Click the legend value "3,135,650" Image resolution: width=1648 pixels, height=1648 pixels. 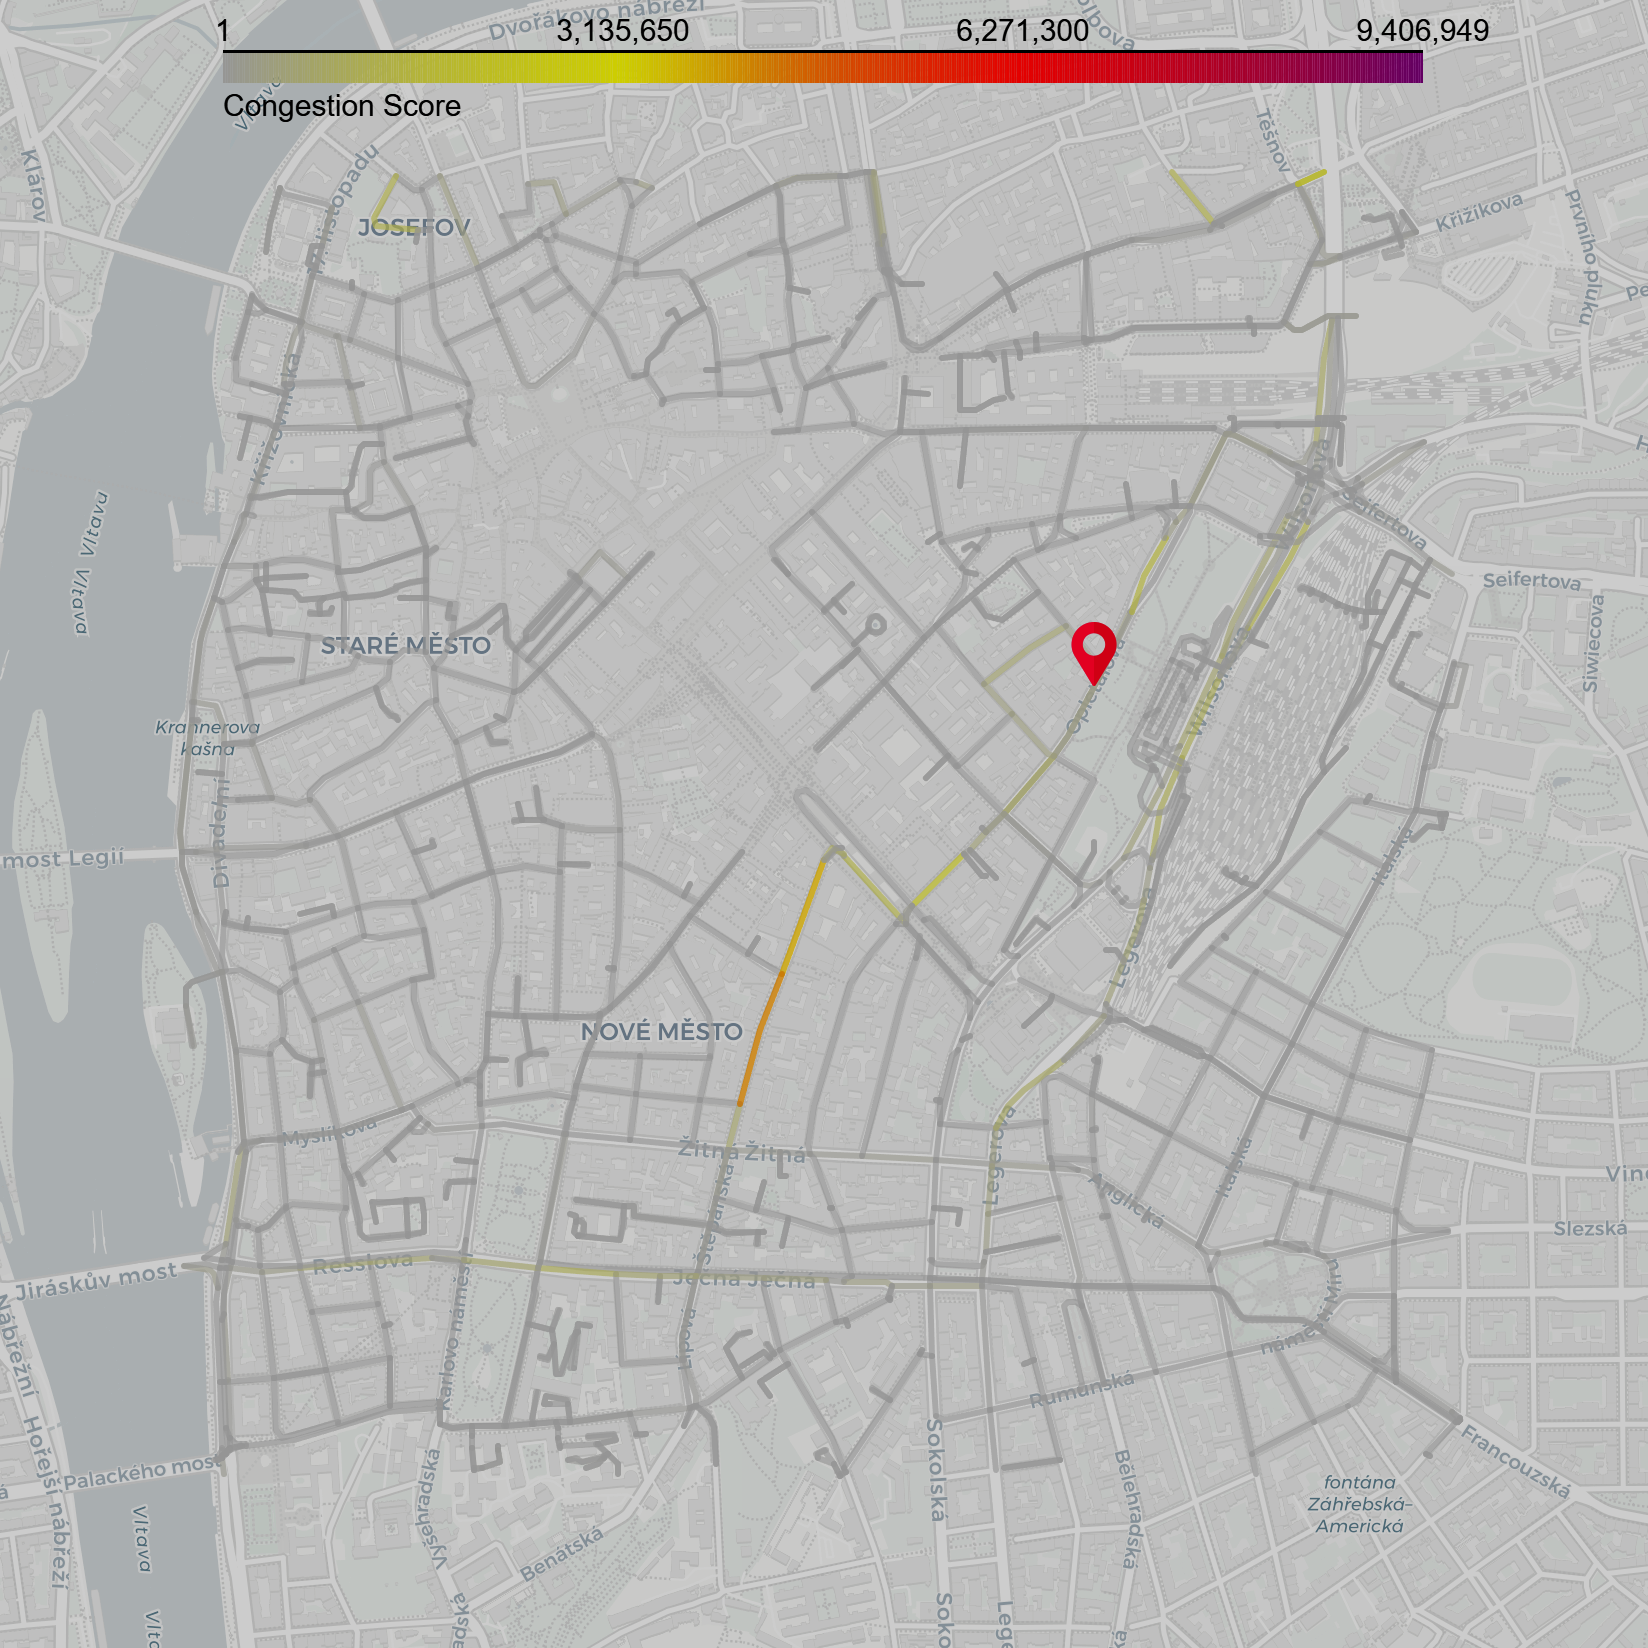622,31
